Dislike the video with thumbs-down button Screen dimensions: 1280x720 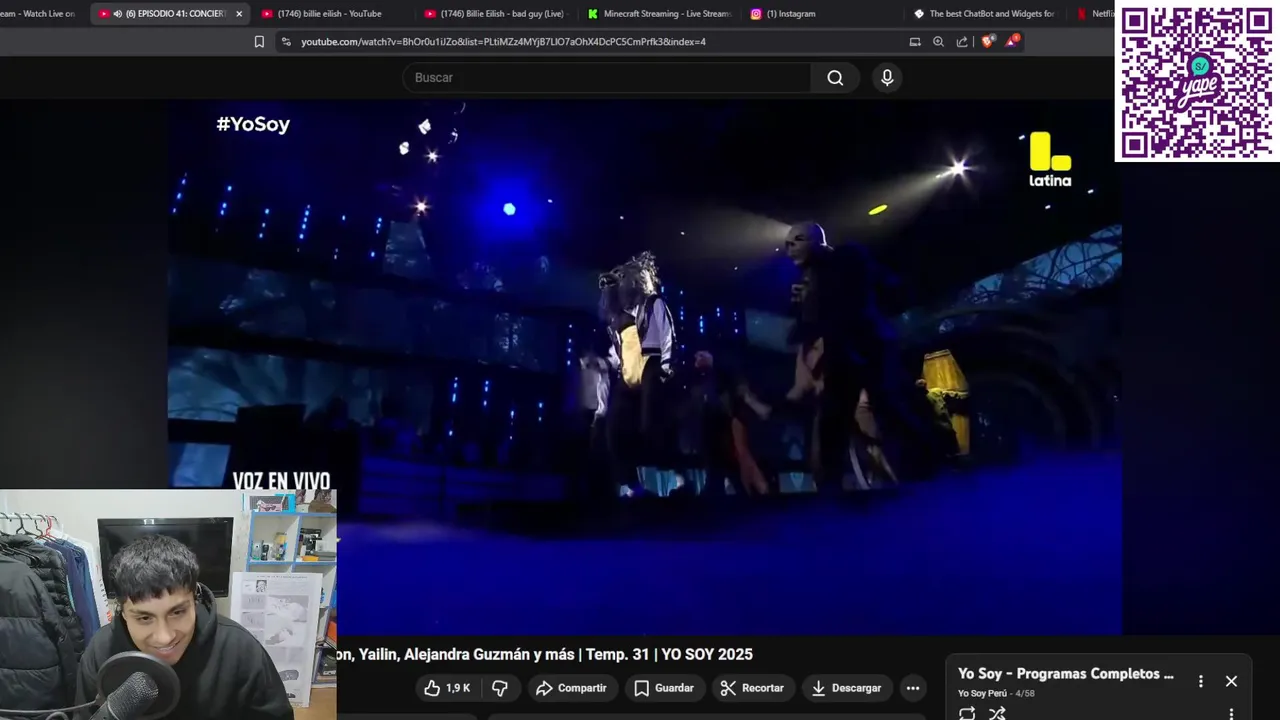[x=500, y=688]
